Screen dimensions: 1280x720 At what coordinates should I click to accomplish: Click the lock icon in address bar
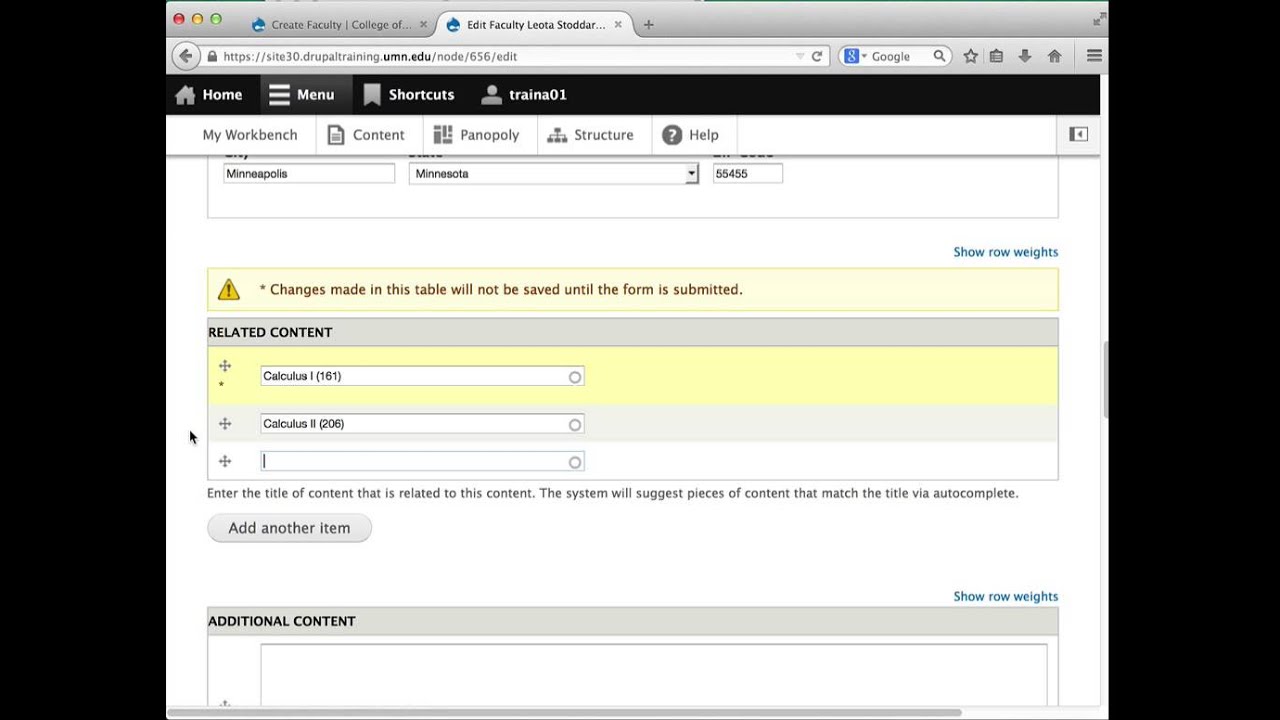coord(212,56)
